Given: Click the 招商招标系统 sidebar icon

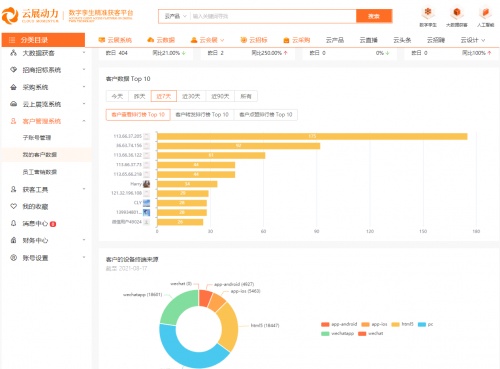Looking at the screenshot, I should (13, 70).
